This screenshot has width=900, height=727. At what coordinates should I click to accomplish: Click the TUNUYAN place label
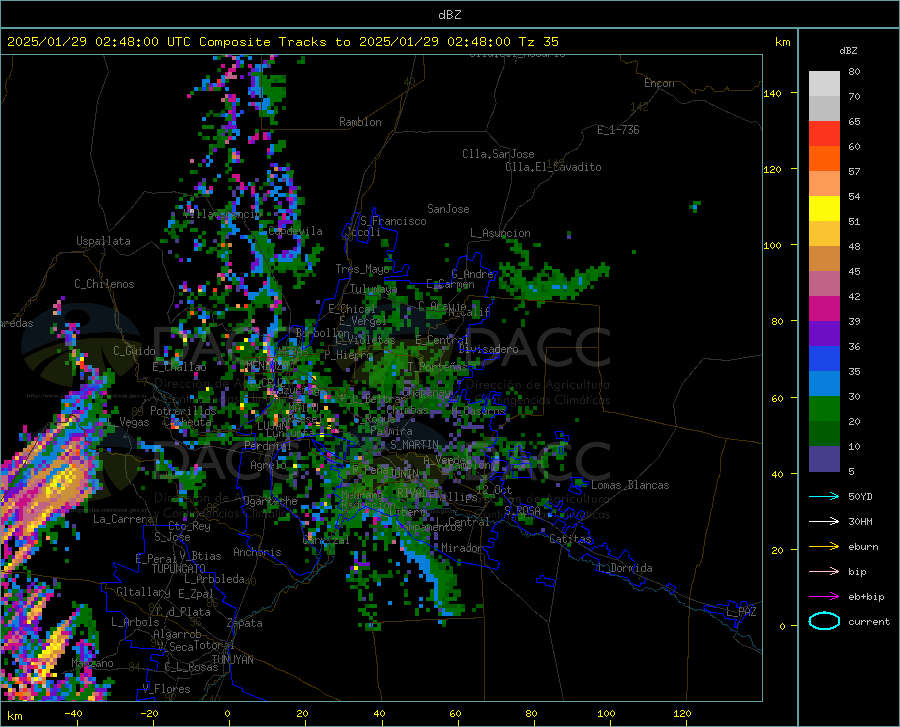232,660
